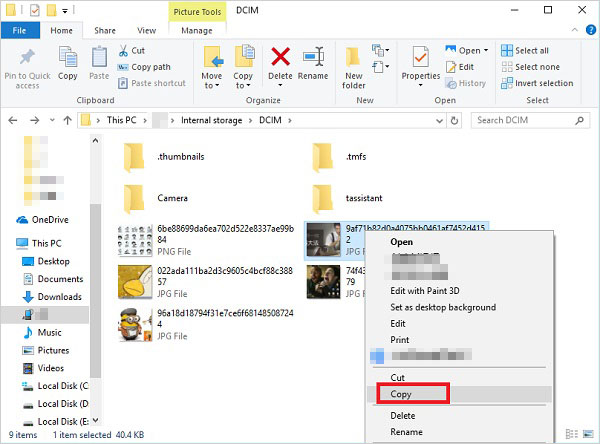Select Videos in navigation pane
Image resolution: width=600 pixels, height=444 pixels.
click(x=44, y=368)
